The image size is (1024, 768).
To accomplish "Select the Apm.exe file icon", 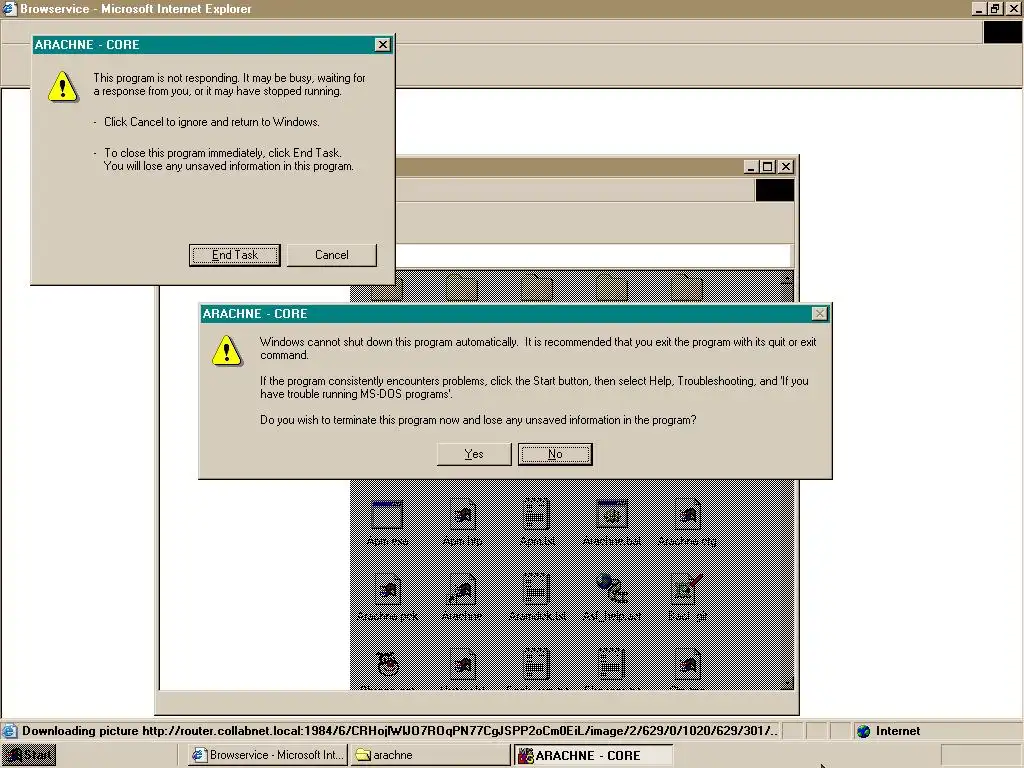I will (387, 515).
